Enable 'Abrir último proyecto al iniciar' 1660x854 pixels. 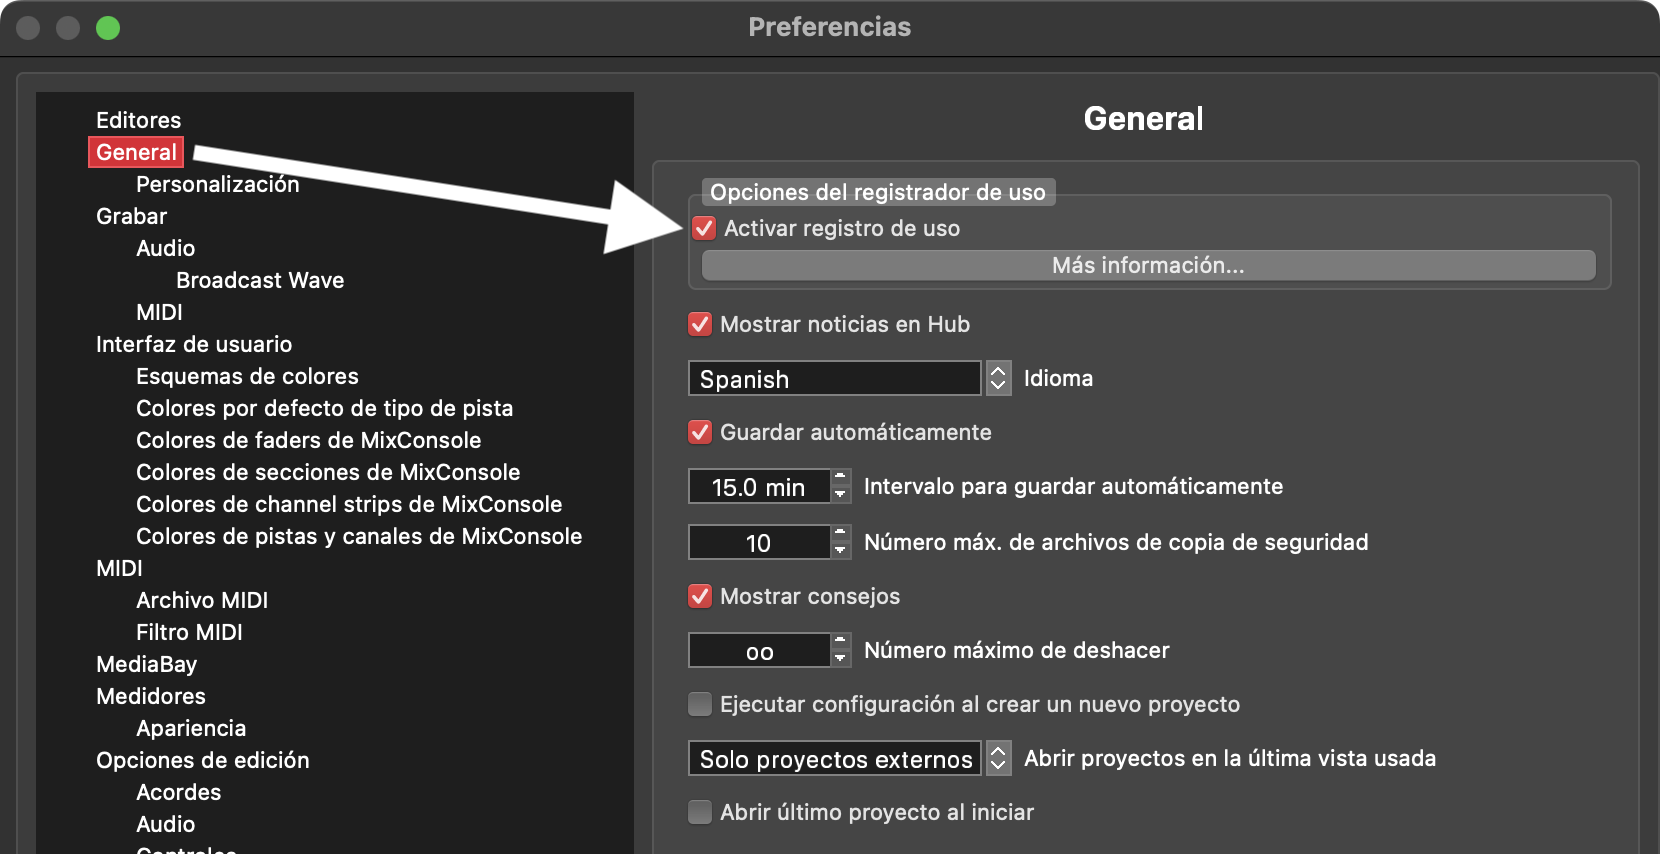[700, 812]
